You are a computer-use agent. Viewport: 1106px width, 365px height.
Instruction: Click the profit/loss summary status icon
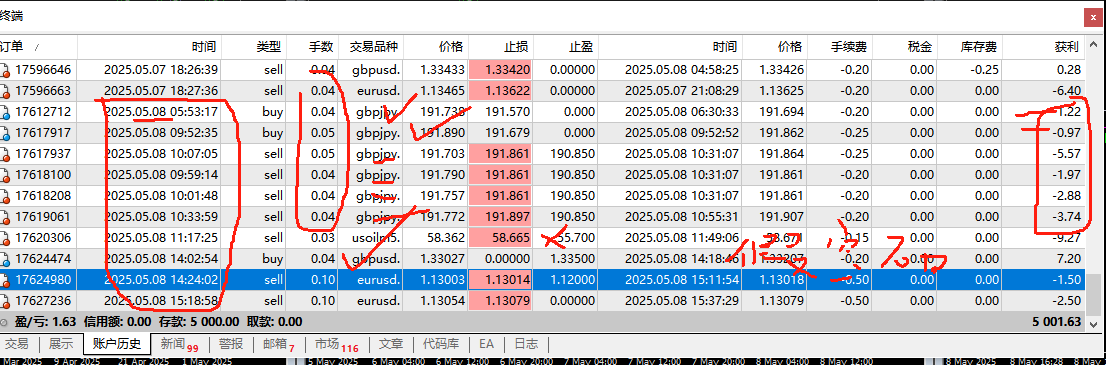click(x=4, y=322)
